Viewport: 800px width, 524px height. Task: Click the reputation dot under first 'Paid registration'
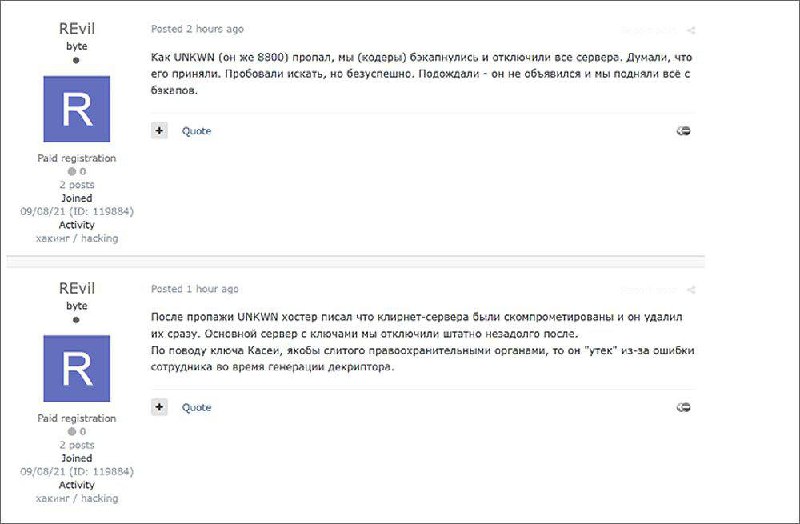[72, 171]
